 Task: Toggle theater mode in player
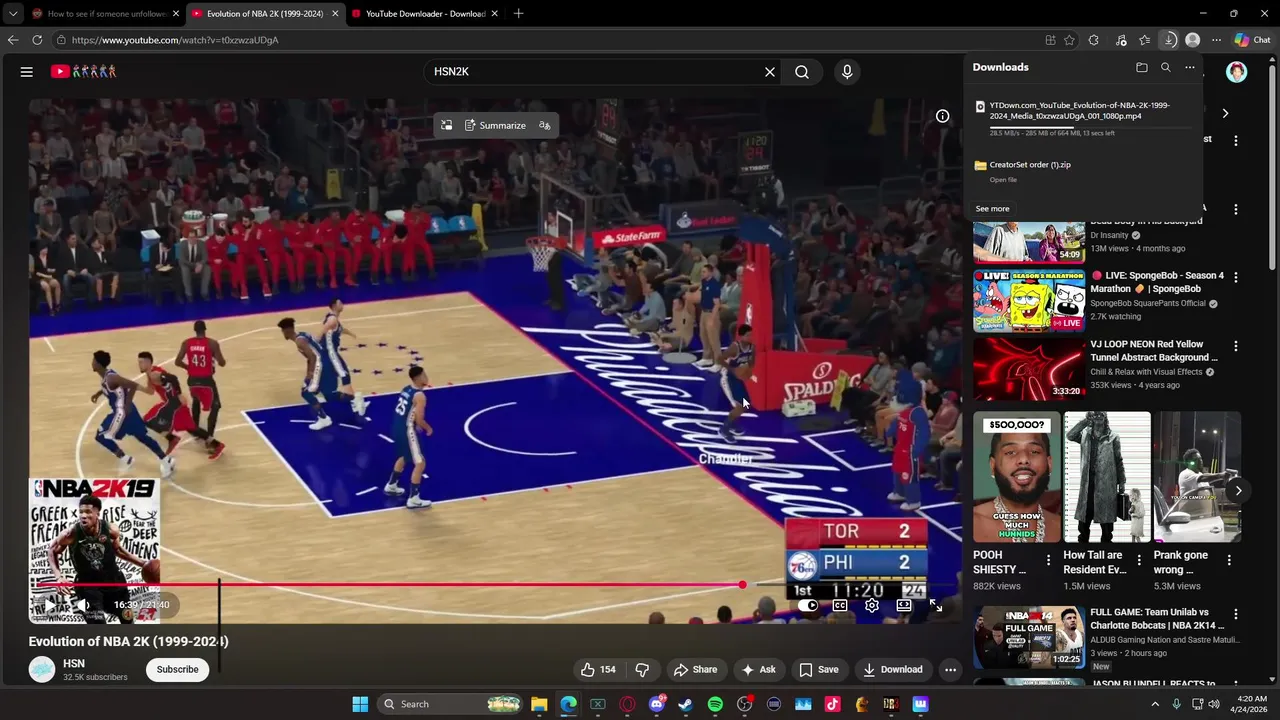tap(904, 605)
